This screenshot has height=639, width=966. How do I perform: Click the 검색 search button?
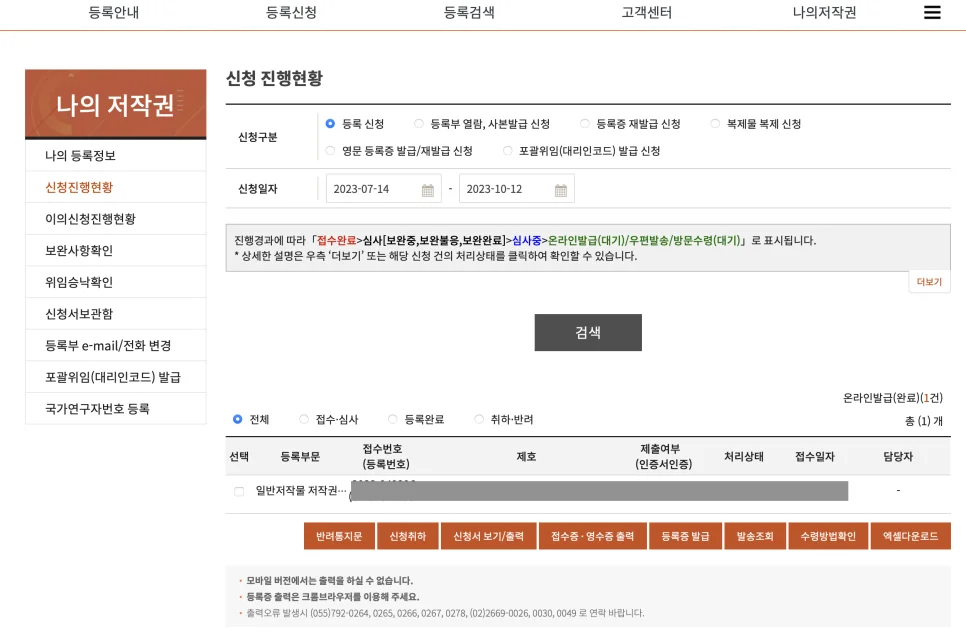click(588, 332)
